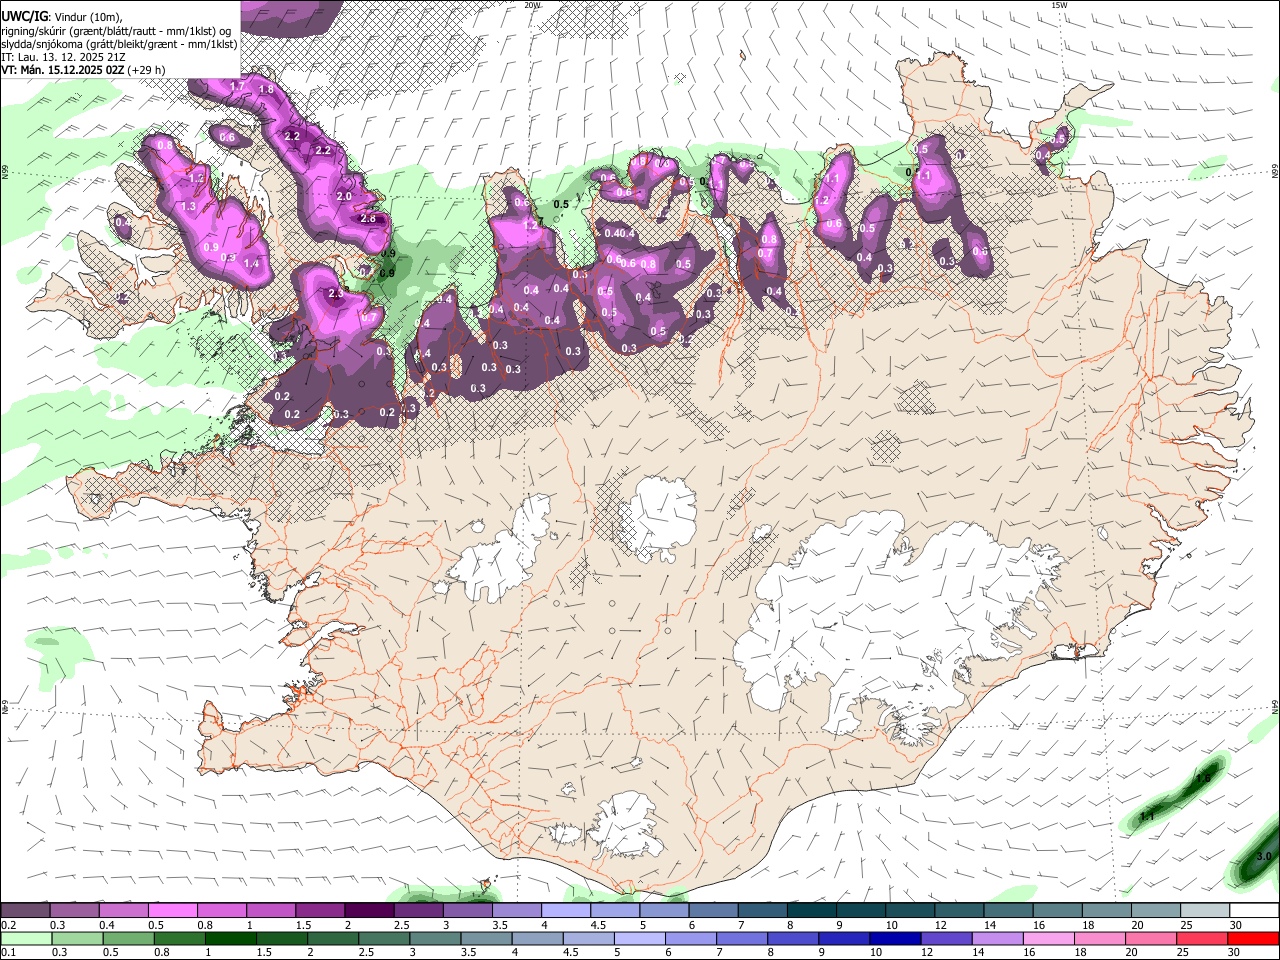Click the 1.4 snowfall value in Westfjords
Screen dimensions: 1280x960
tap(251, 263)
